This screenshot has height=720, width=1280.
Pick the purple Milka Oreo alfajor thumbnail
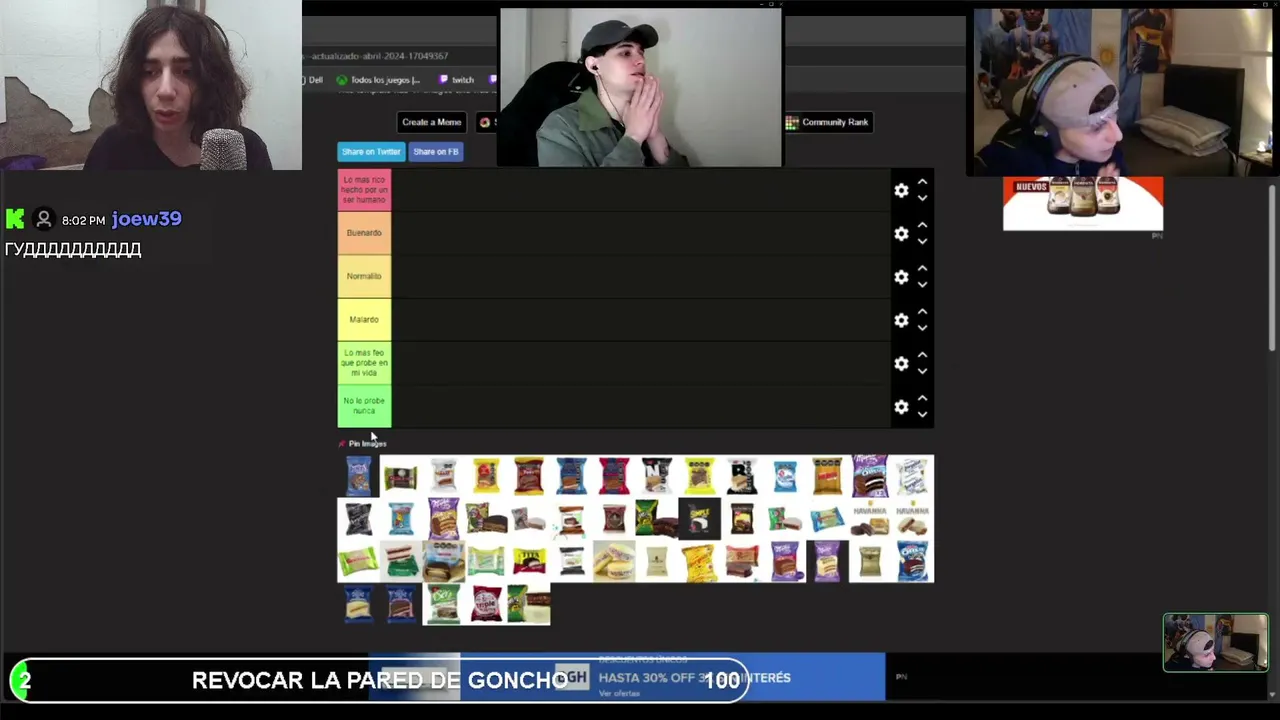[869, 476]
